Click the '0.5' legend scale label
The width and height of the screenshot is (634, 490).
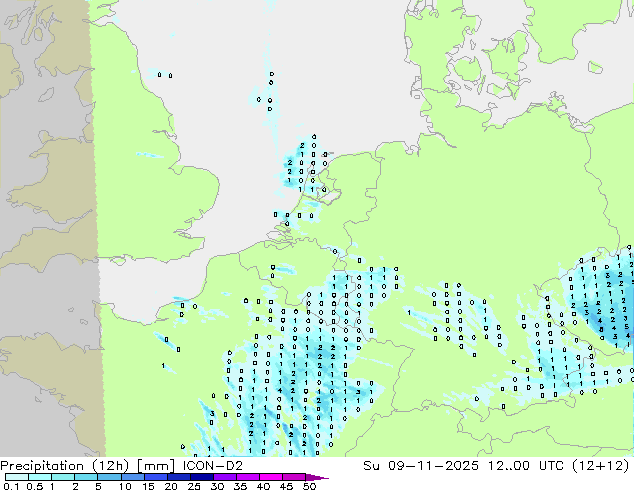(x=34, y=486)
